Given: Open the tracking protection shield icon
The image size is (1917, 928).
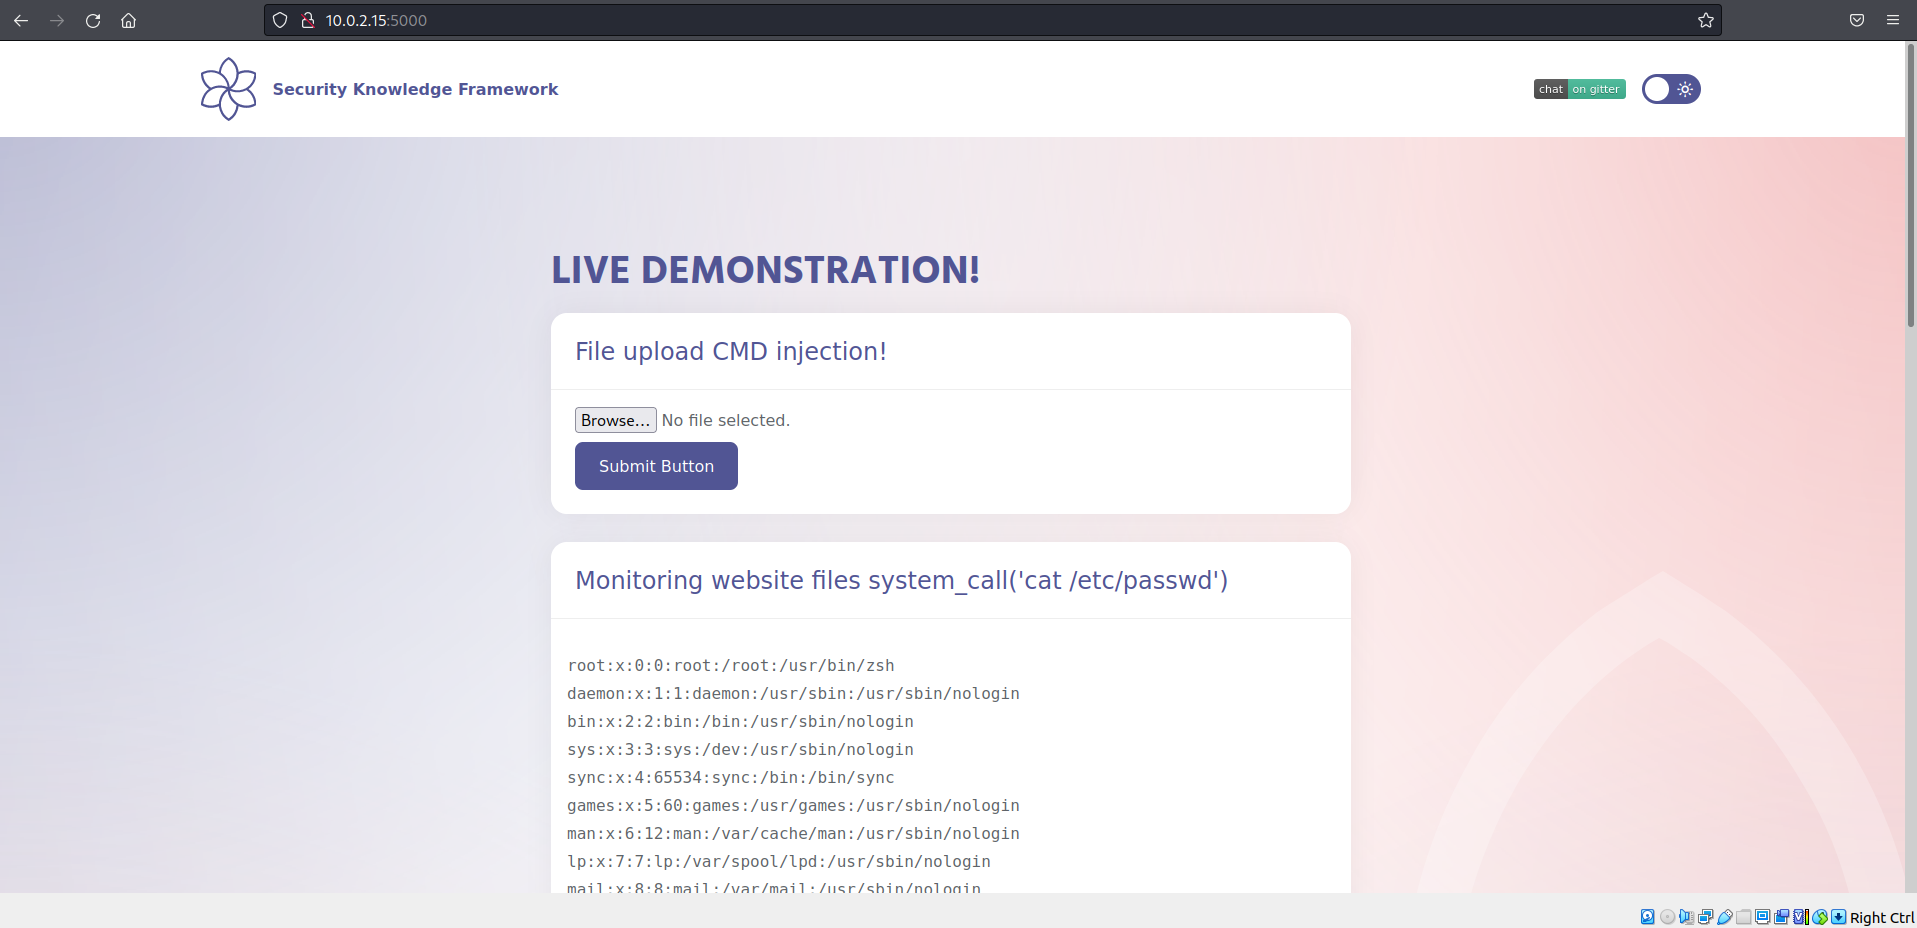Looking at the screenshot, I should point(280,20).
